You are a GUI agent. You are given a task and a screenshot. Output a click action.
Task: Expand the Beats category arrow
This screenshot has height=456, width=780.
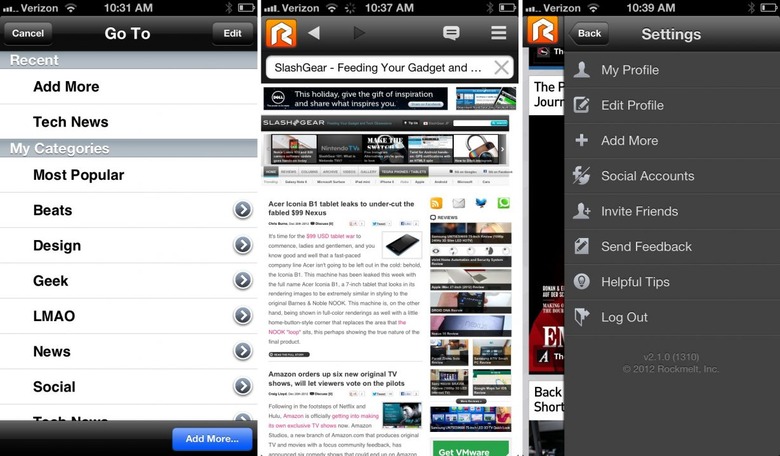click(x=243, y=210)
